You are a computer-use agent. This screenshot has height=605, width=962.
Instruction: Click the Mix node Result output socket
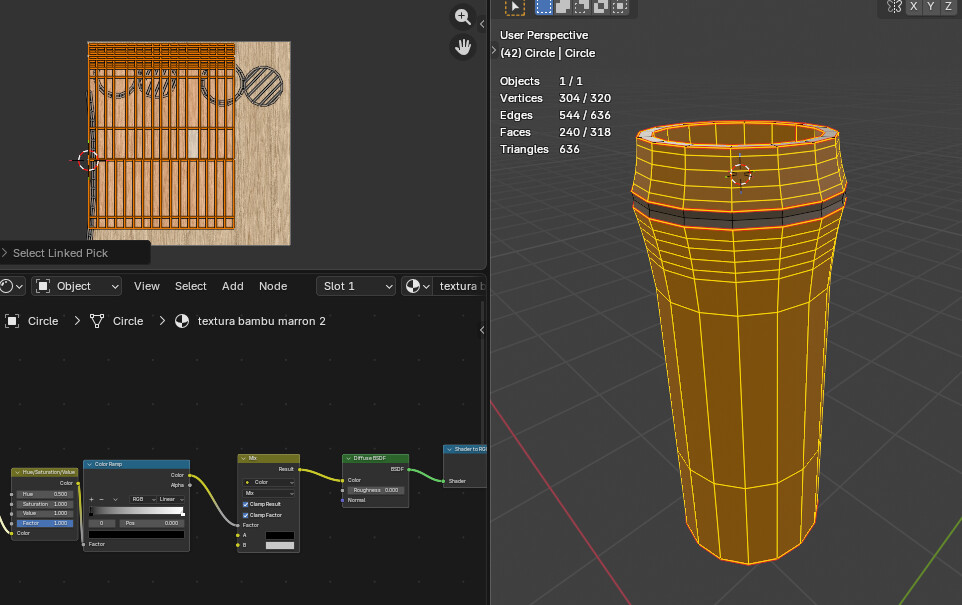tap(299, 469)
